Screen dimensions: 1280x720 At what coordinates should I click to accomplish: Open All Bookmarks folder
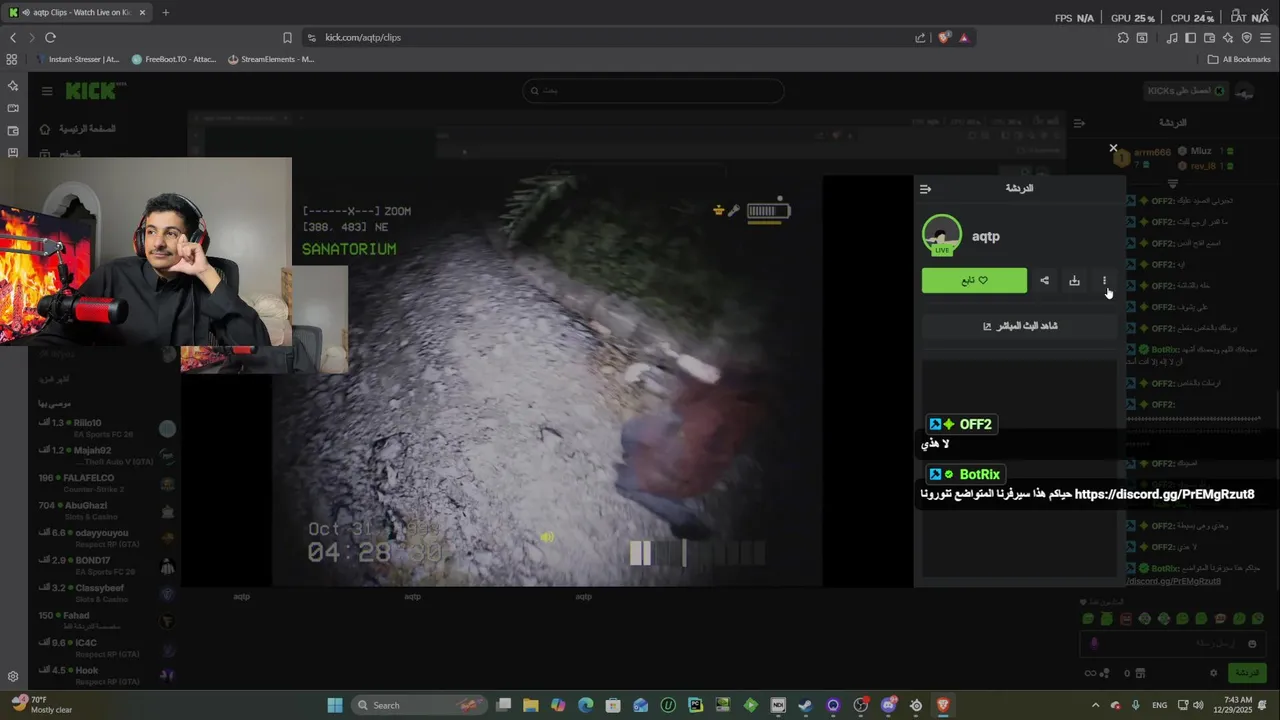1239,59
